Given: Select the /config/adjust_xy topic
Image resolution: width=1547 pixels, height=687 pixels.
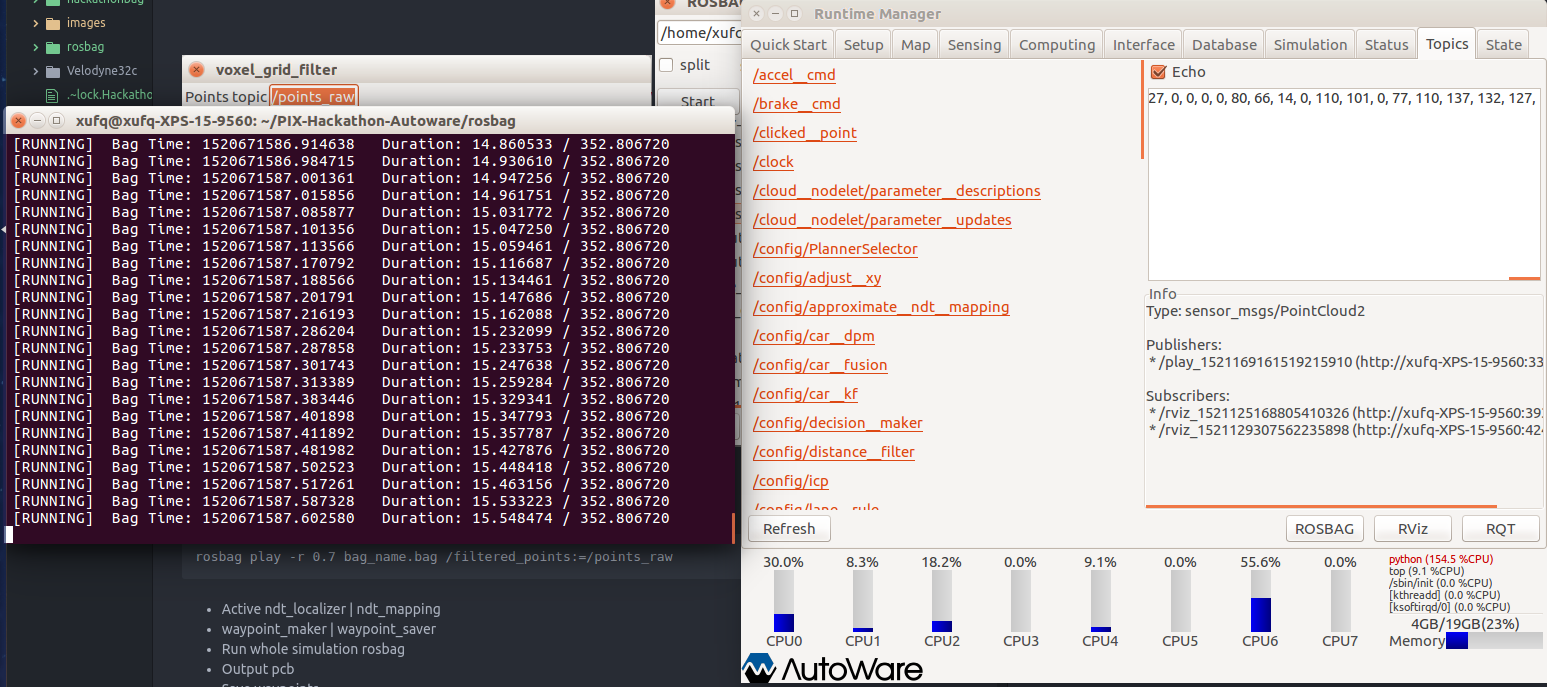Looking at the screenshot, I should click(x=817, y=278).
